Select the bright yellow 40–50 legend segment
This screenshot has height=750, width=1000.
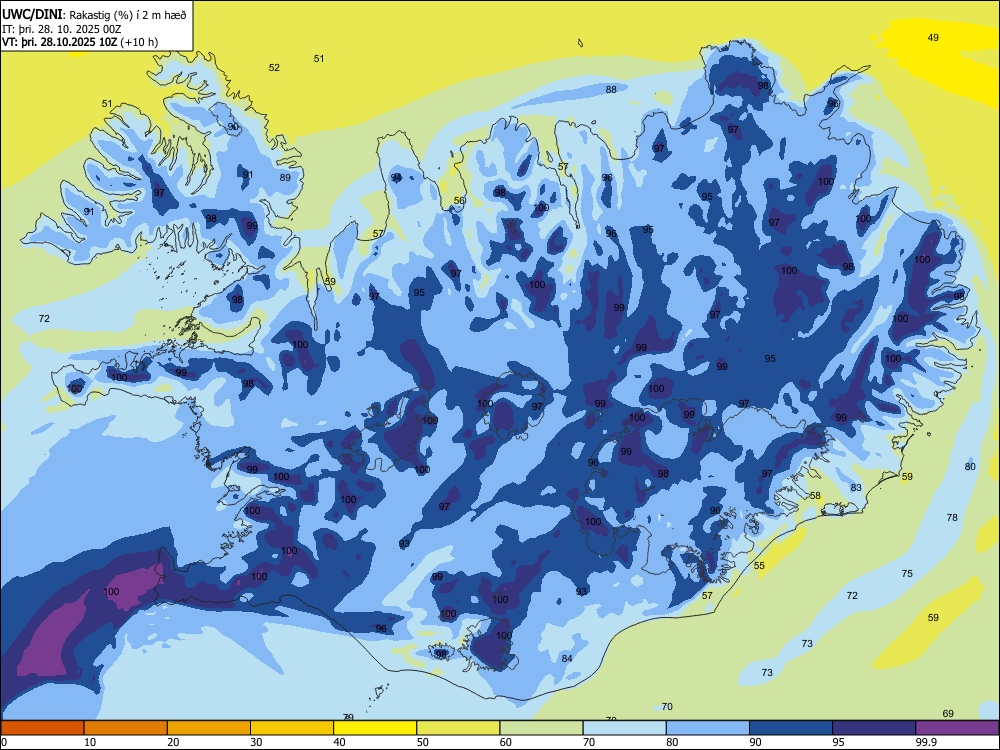point(375,728)
